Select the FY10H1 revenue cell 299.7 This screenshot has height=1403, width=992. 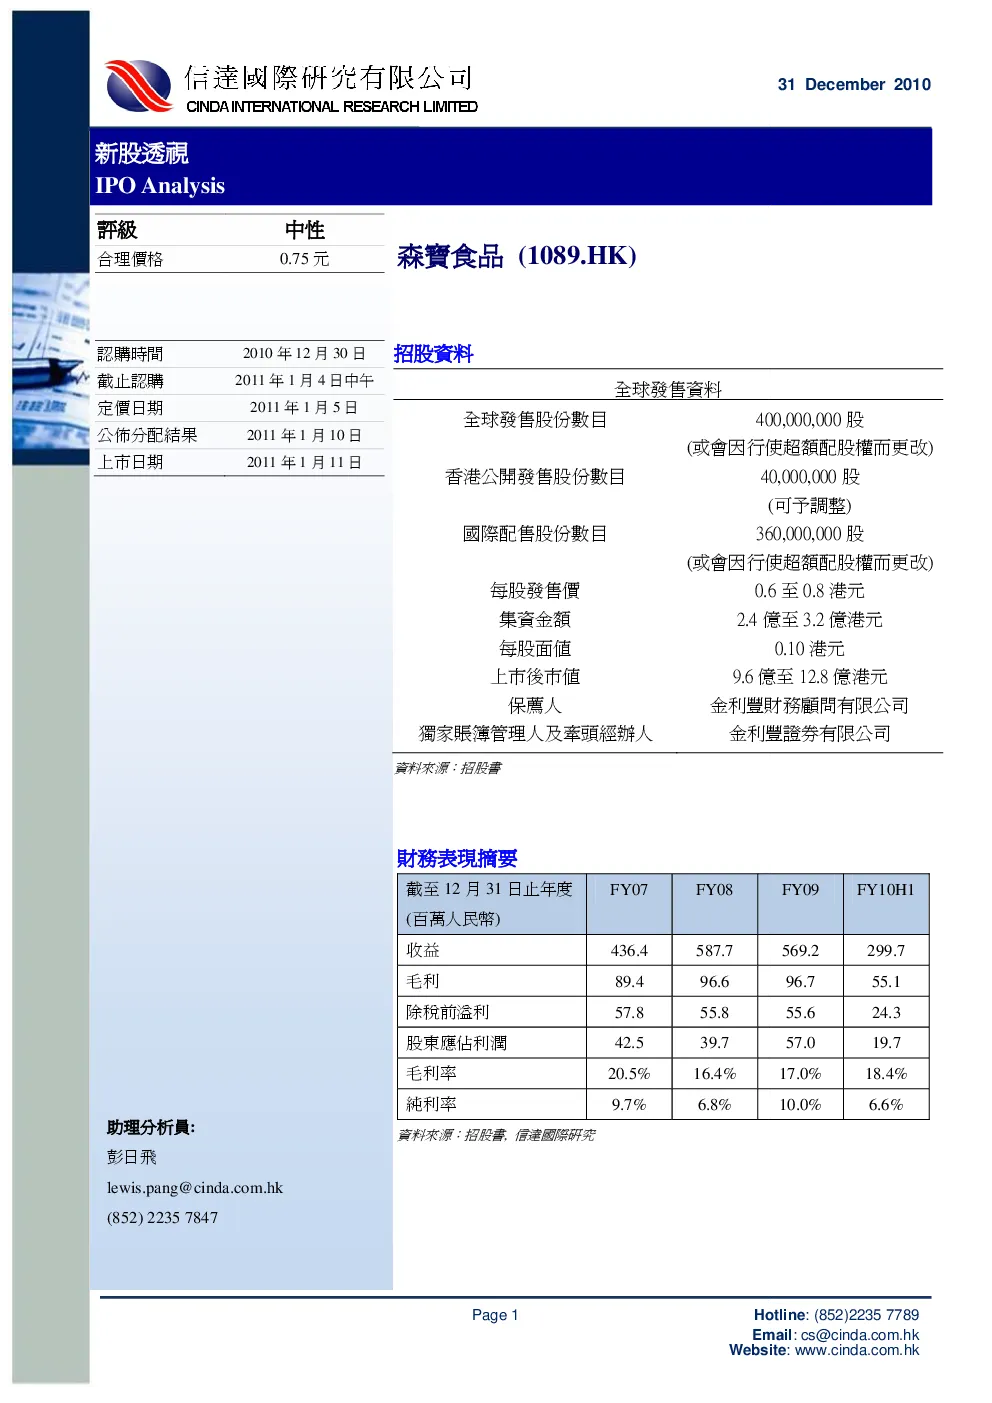pyautogui.click(x=886, y=951)
